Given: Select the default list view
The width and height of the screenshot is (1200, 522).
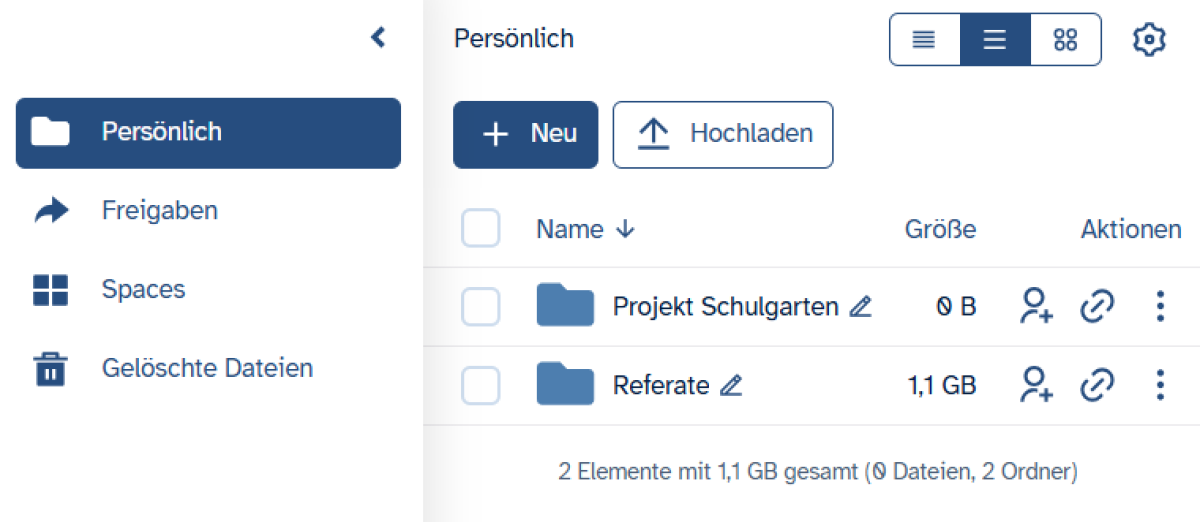Looking at the screenshot, I should [994, 40].
